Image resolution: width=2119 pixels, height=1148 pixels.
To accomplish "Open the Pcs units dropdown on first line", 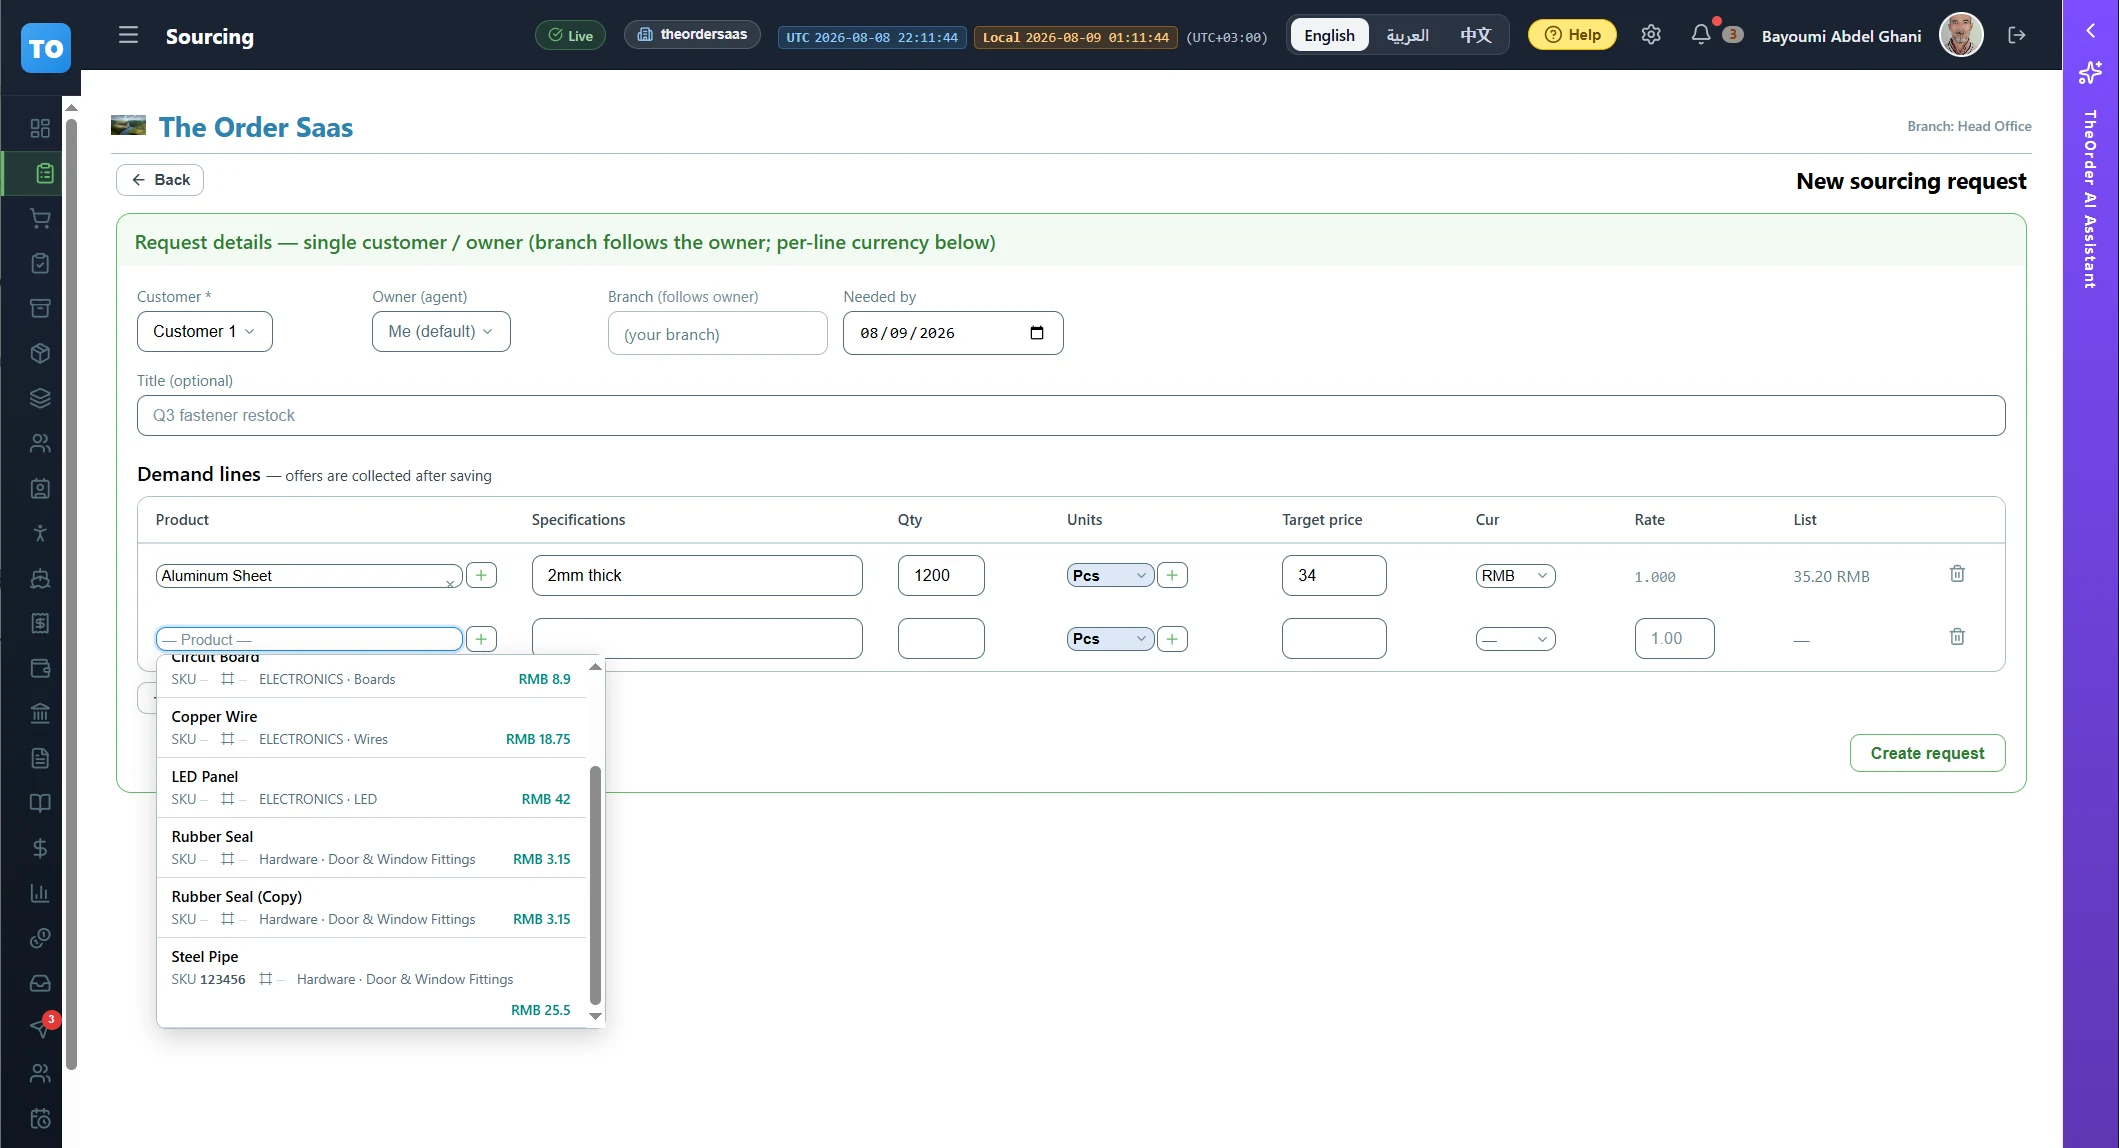I will coord(1110,575).
